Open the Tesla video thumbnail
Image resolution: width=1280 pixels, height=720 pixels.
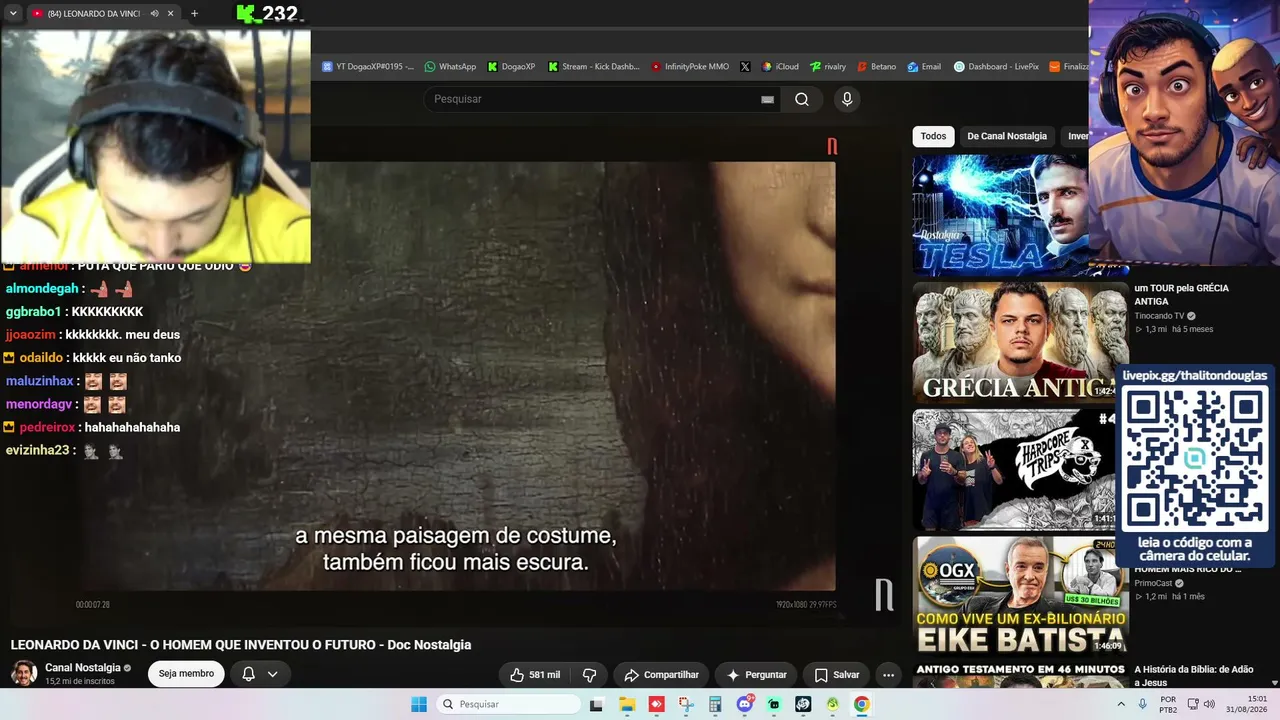[1000, 215]
